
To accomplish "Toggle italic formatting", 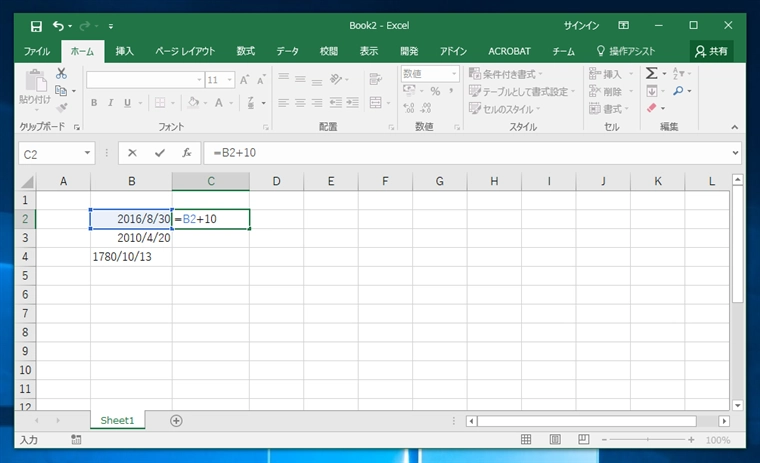I will pyautogui.click(x=111, y=103).
